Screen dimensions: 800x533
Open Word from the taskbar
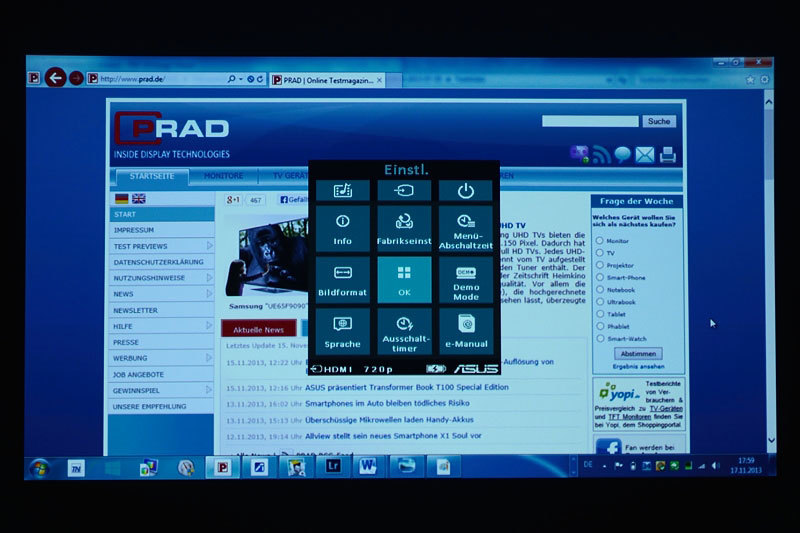coord(367,466)
